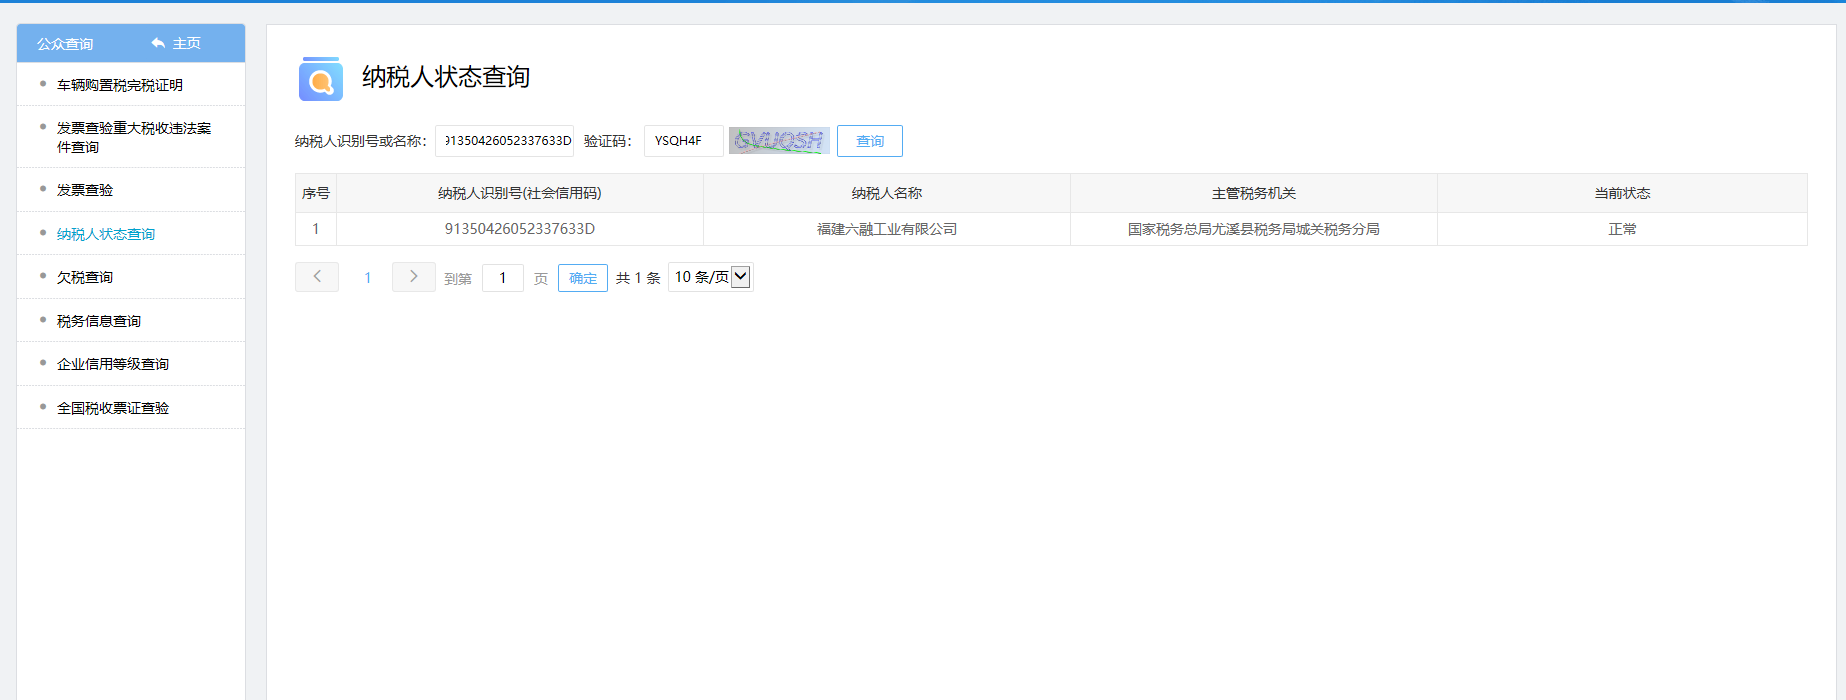The image size is (1846, 700).
Task: Click the 确定 page jump button
Action: click(582, 278)
